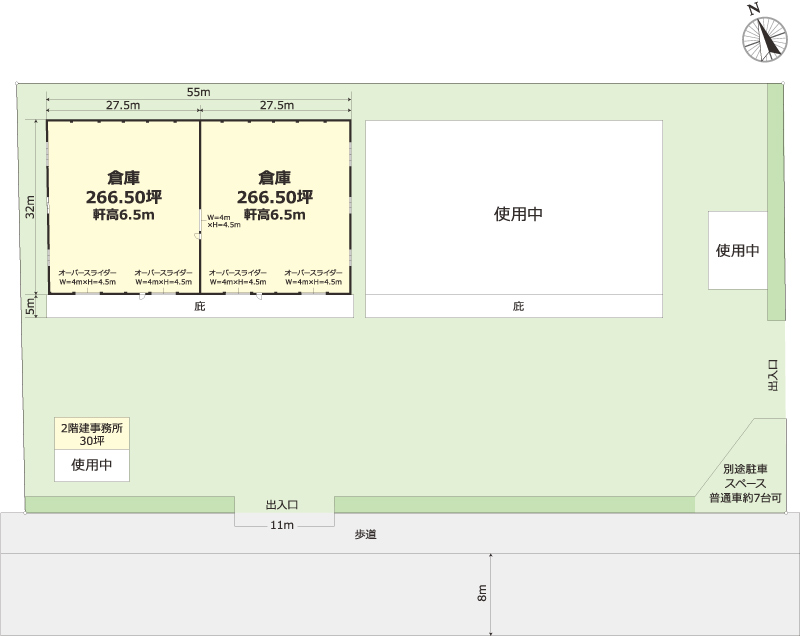The height and width of the screenshot is (636, 800).
Task: Click the 庇 label under the warehouses
Action: [199, 307]
